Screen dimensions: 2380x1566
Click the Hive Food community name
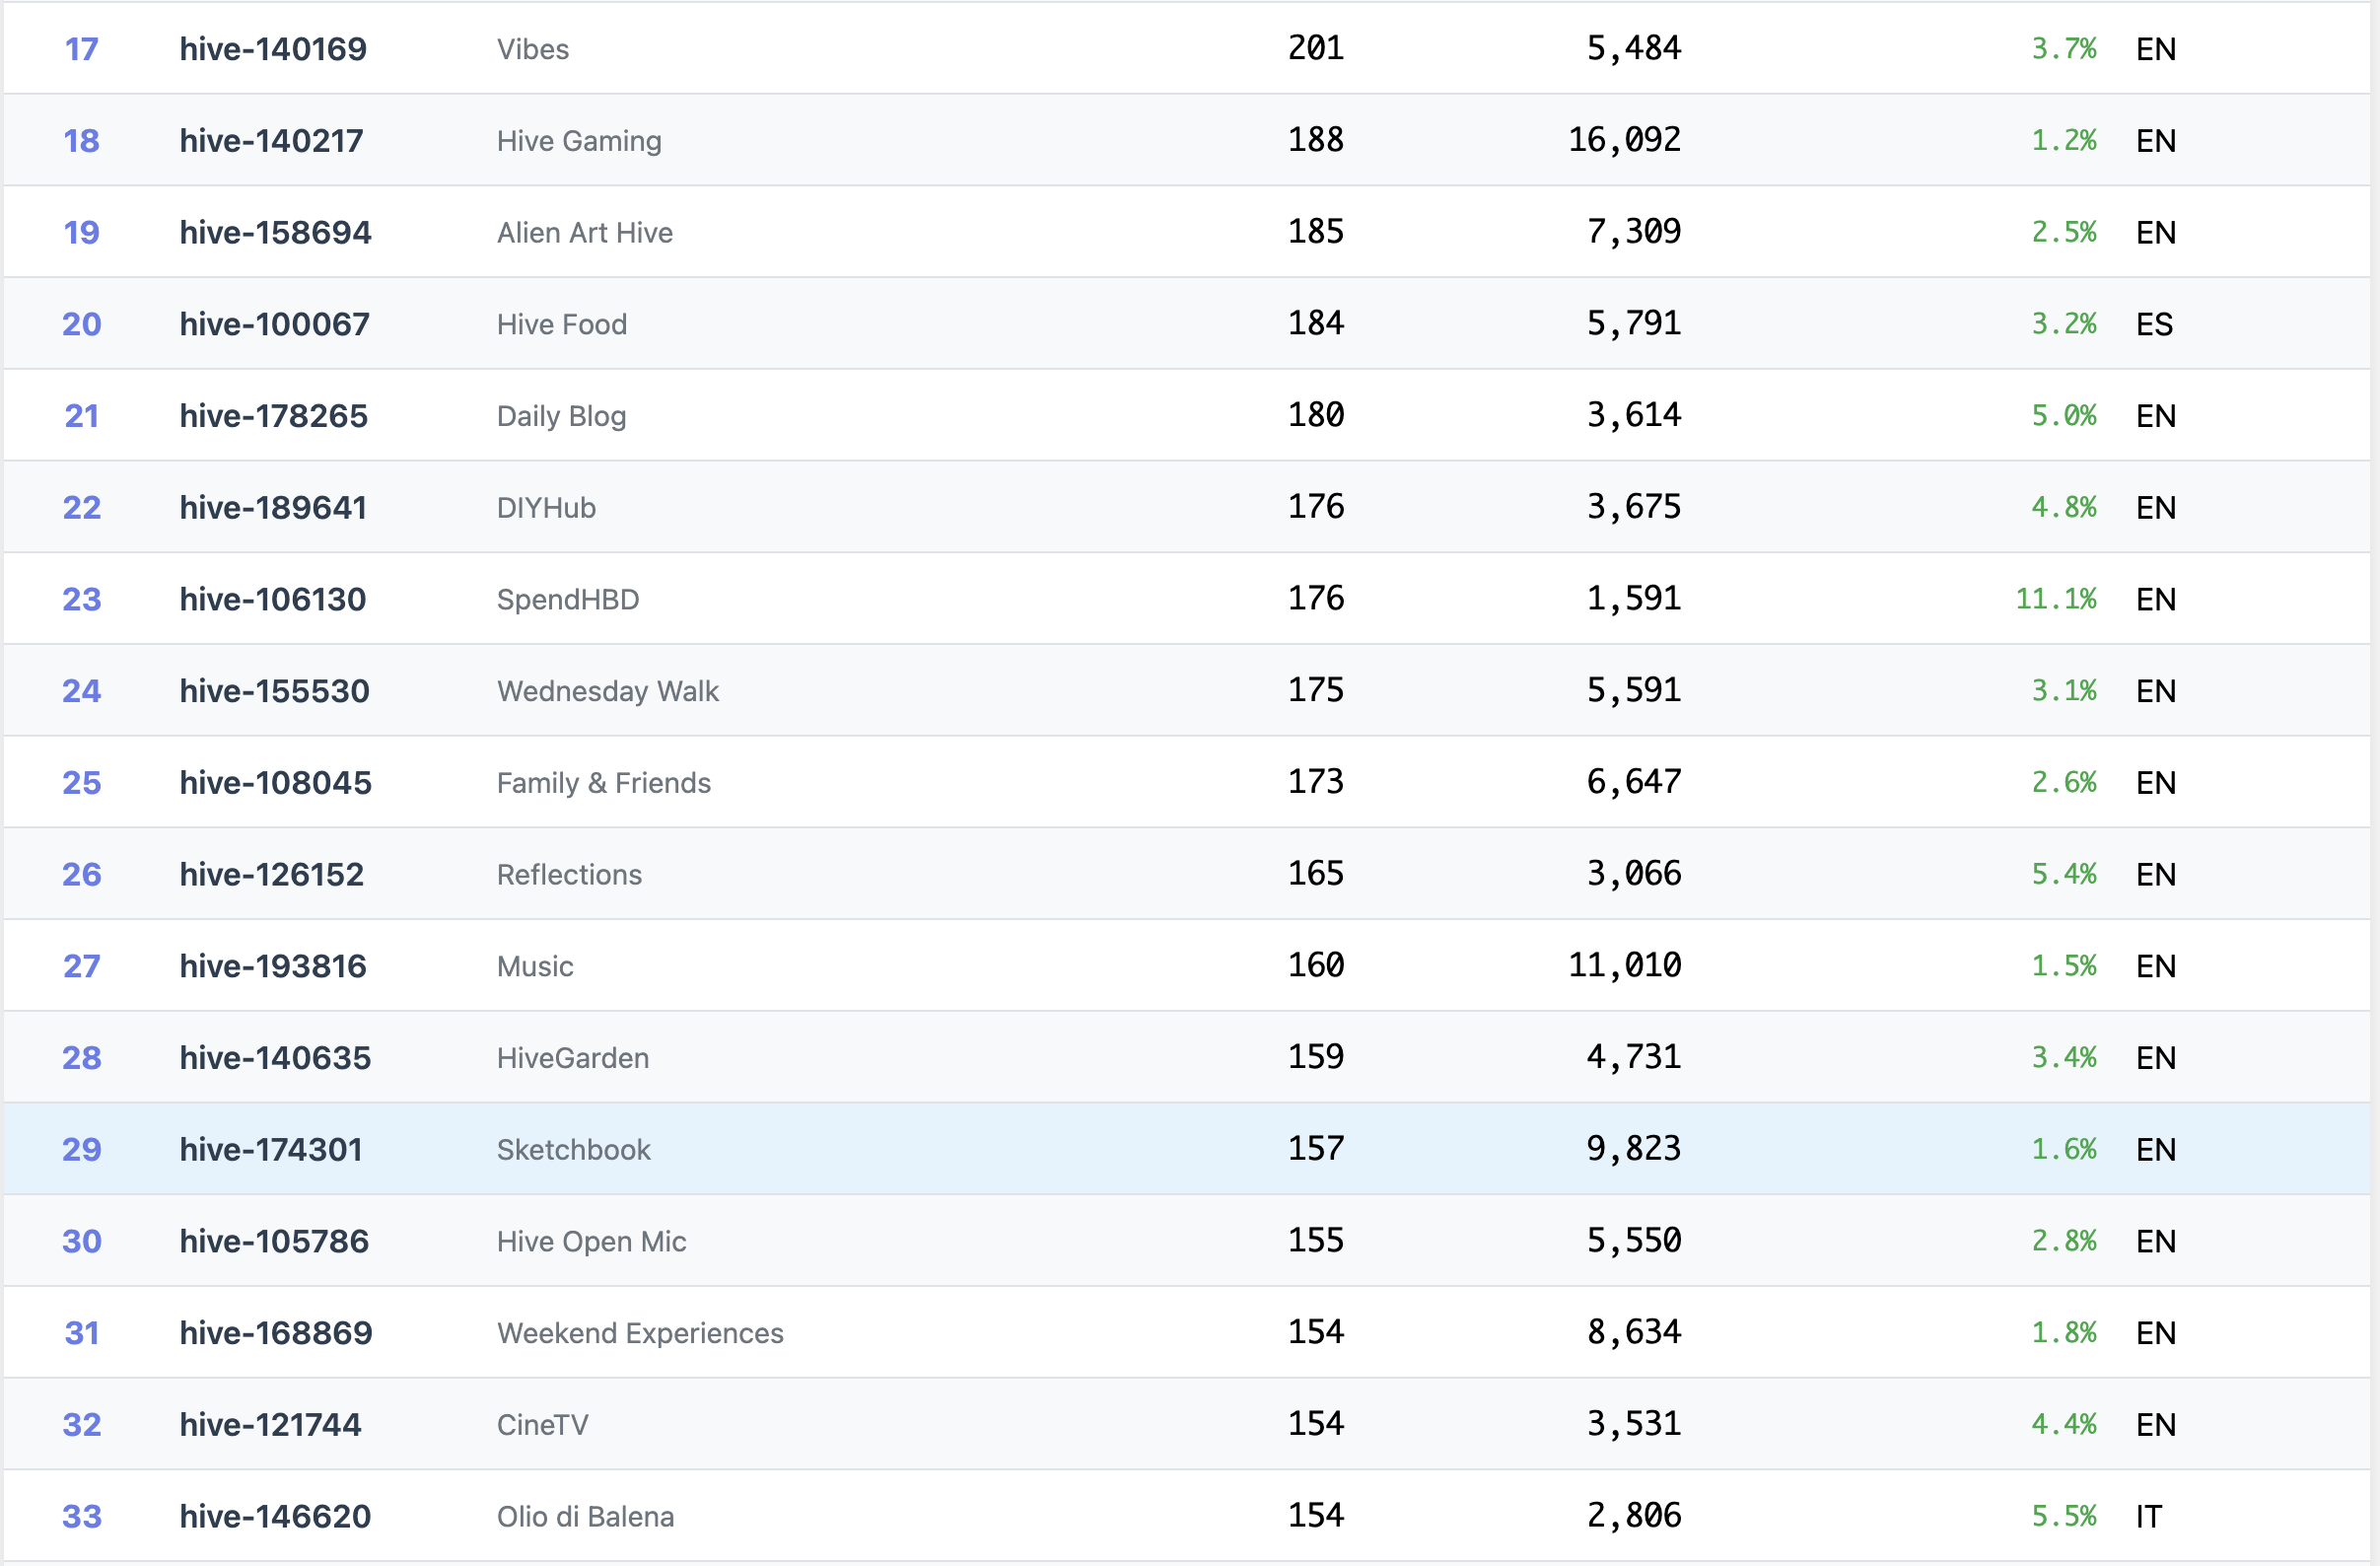pos(561,325)
